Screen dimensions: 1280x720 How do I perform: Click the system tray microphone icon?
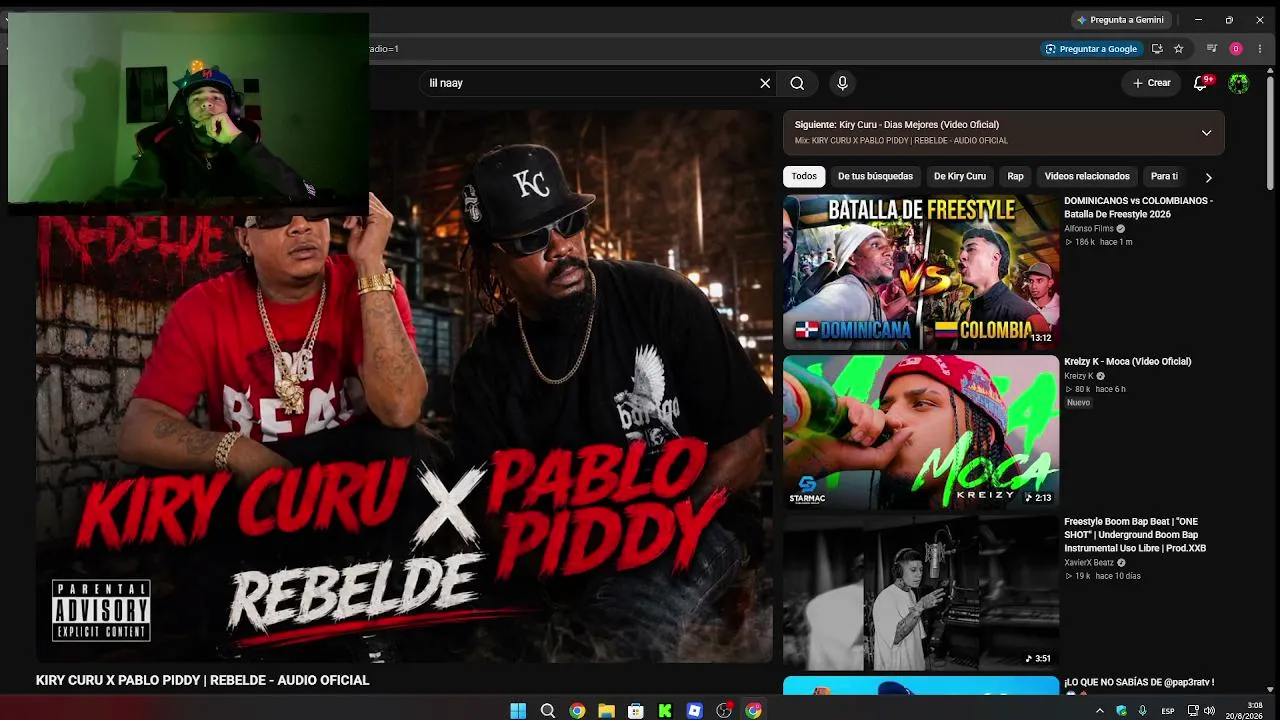pyautogui.click(x=1142, y=711)
